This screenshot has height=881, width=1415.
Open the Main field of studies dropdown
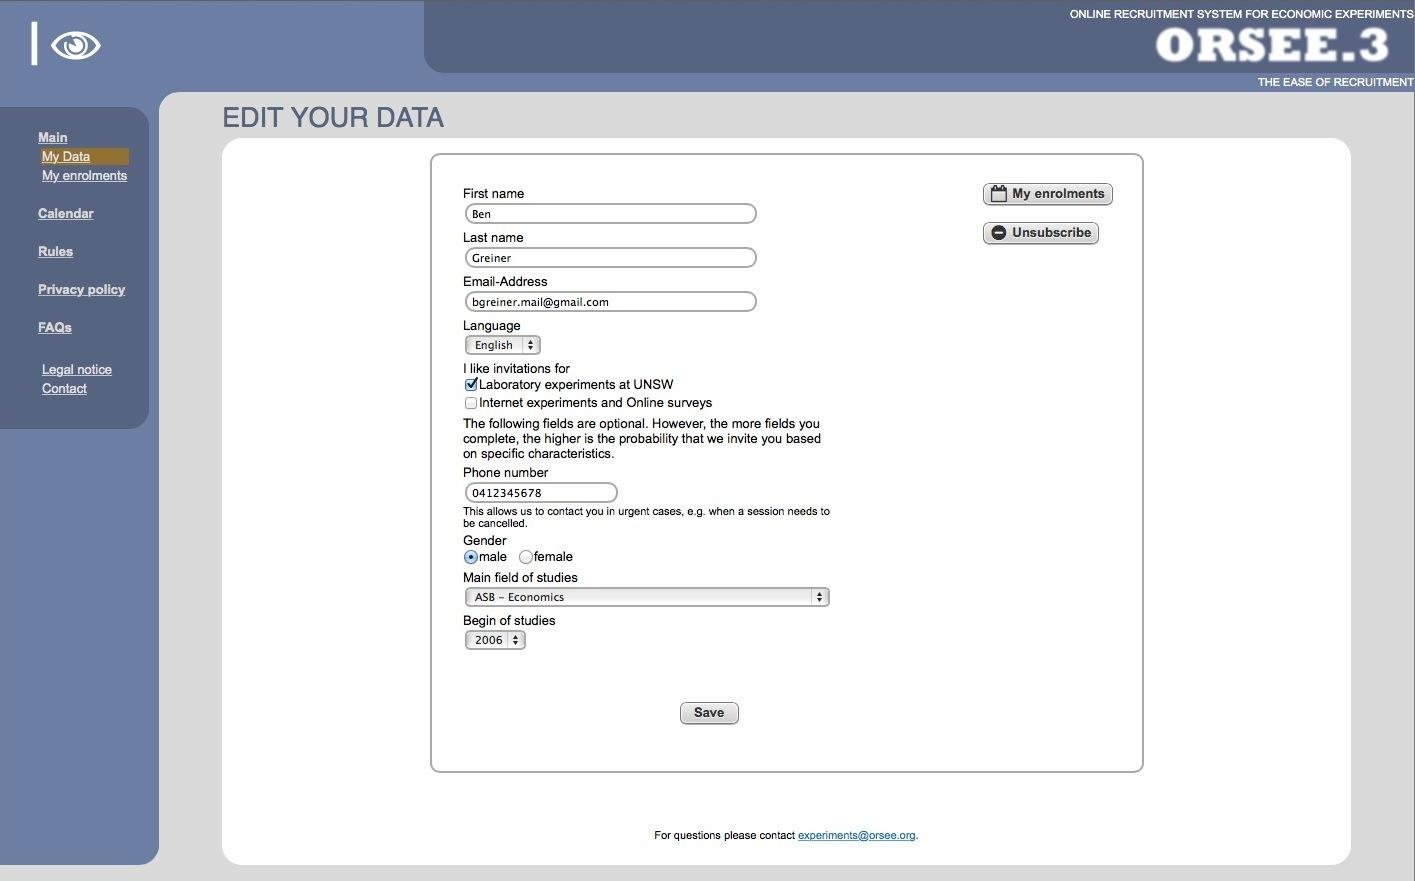click(x=646, y=596)
